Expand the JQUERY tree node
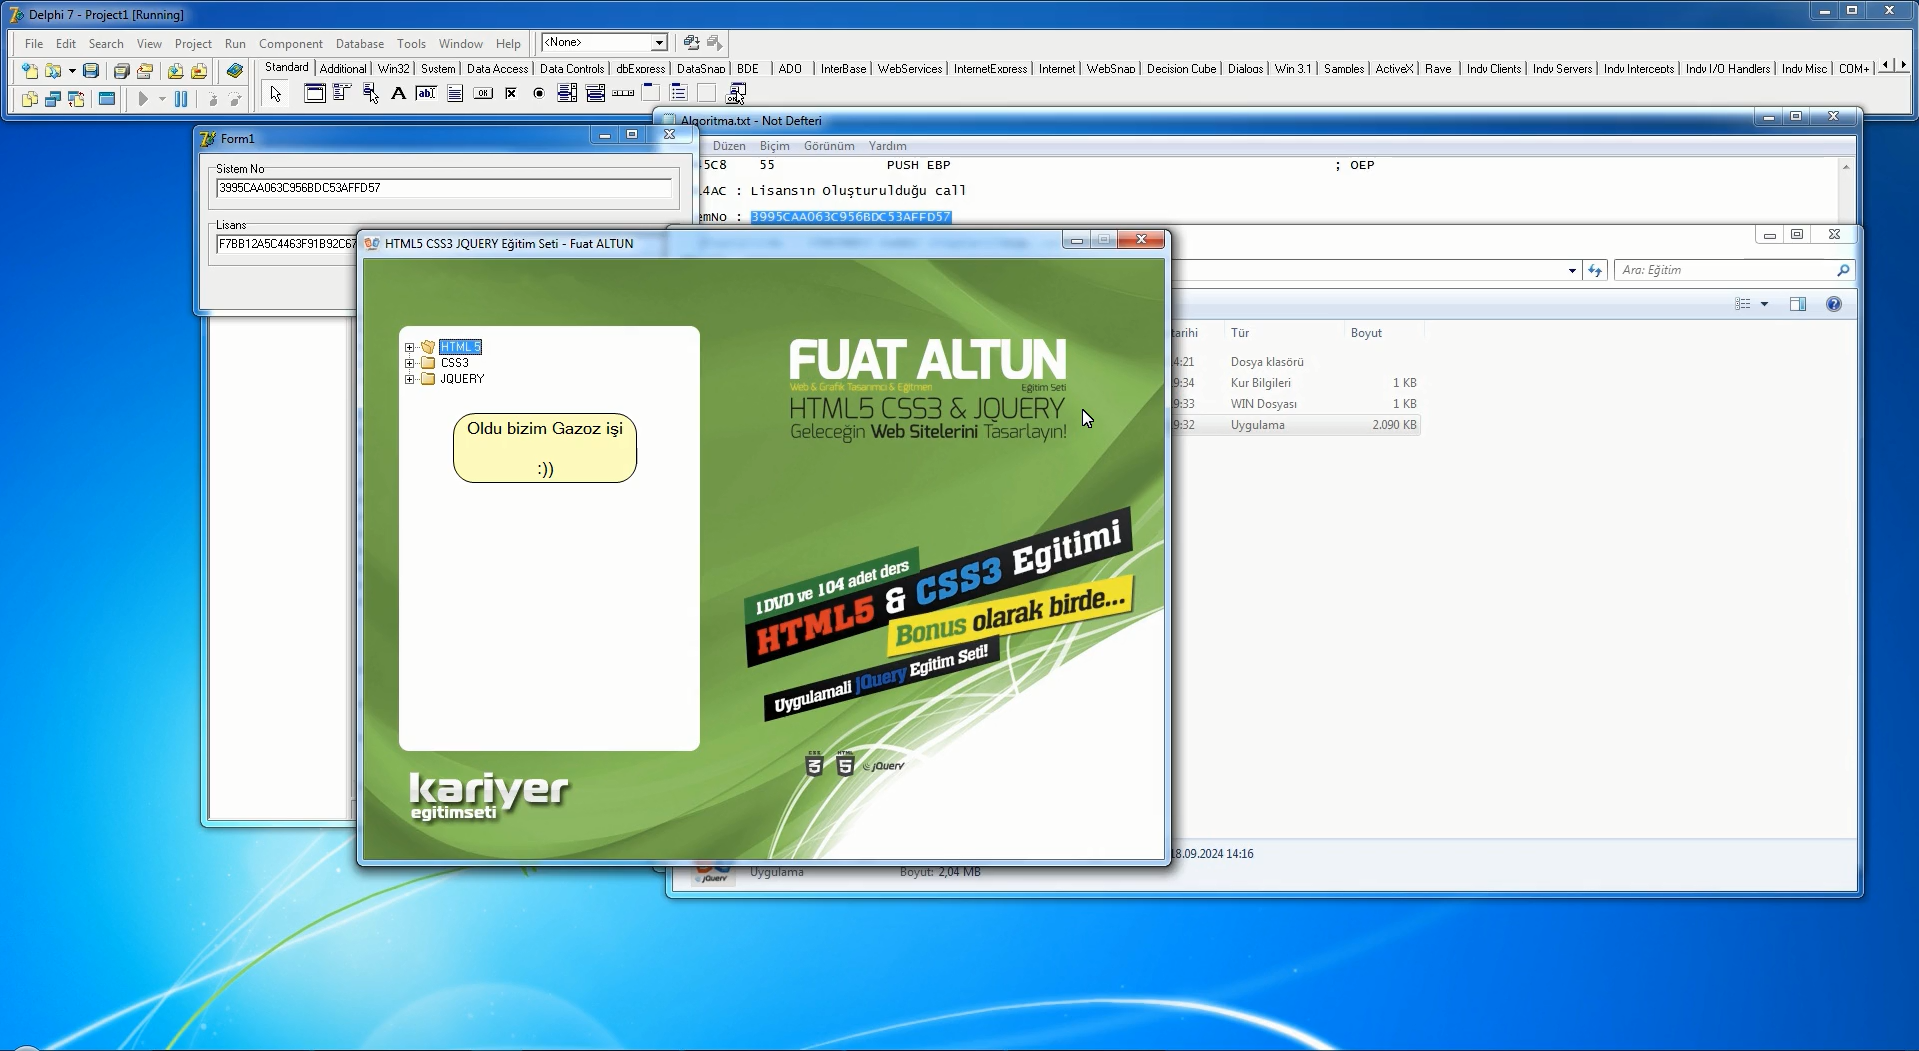The width and height of the screenshot is (1919, 1051). (x=410, y=379)
